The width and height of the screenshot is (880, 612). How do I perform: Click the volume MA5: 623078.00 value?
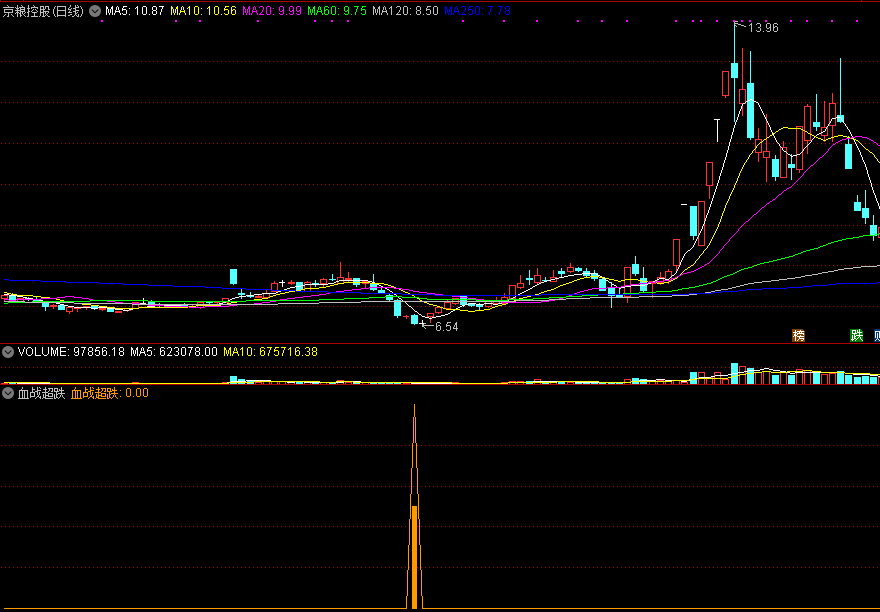click(174, 352)
